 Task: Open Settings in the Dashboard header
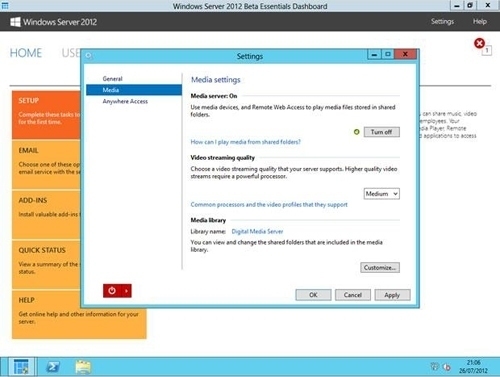(442, 22)
